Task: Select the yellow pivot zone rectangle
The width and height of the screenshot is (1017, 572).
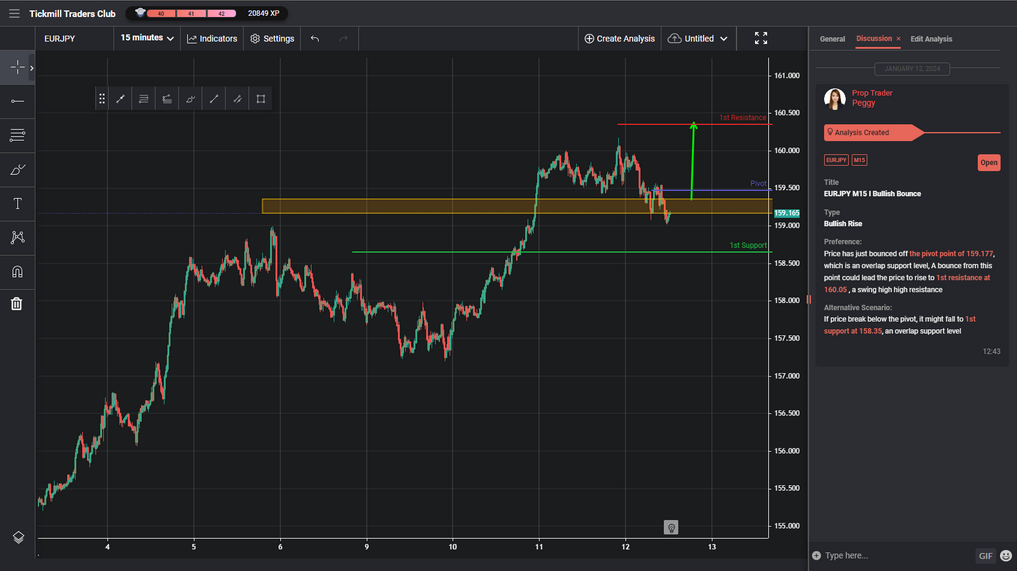Action: point(516,206)
